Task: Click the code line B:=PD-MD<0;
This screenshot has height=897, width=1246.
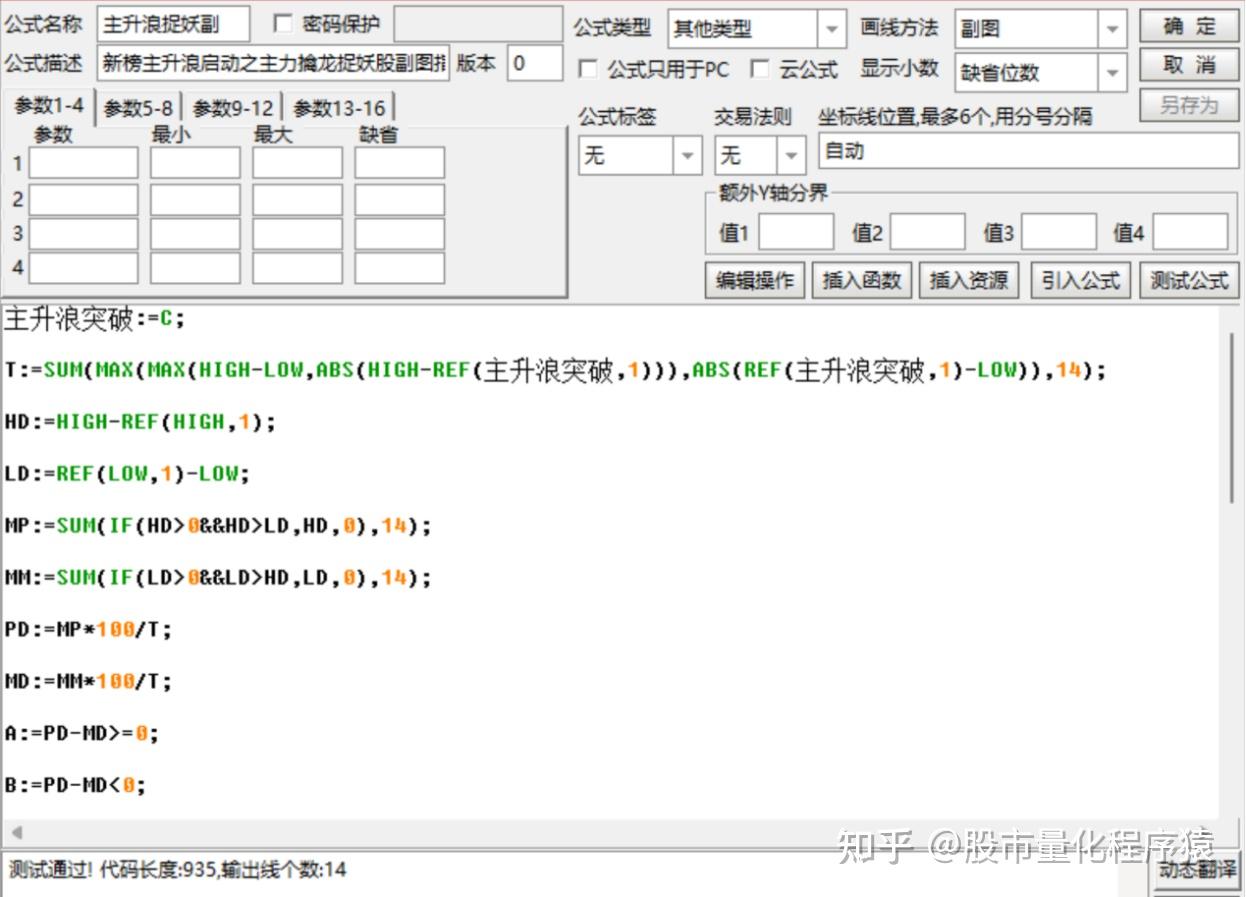Action: coord(76,786)
